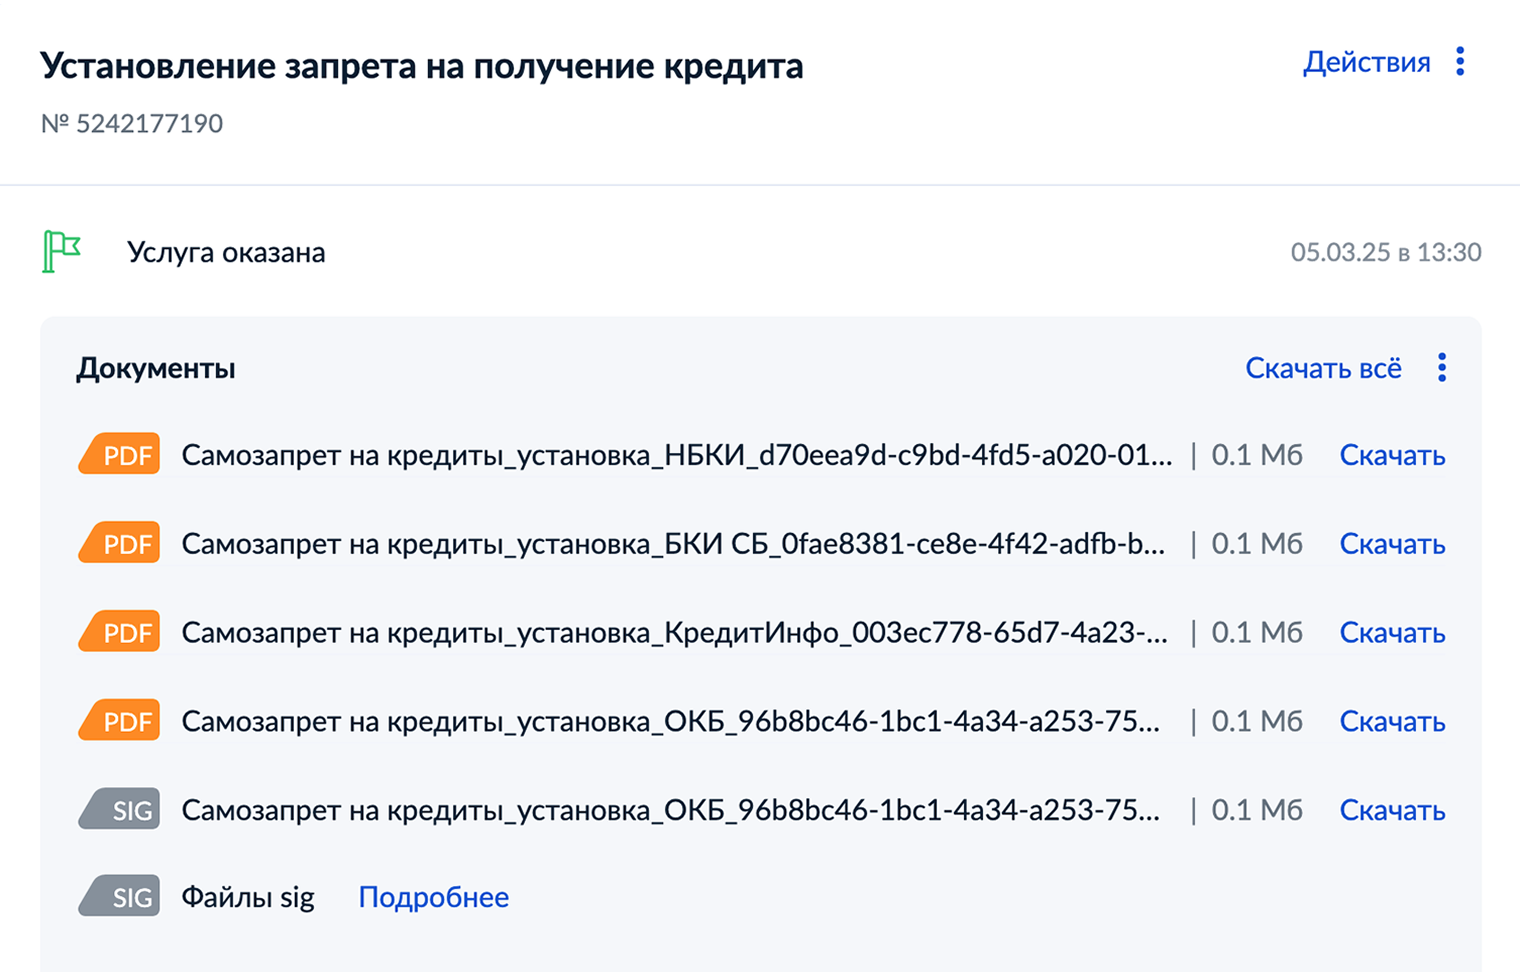Click the PDF icon for the КредитИнфо document
1520x972 pixels.
click(x=118, y=631)
